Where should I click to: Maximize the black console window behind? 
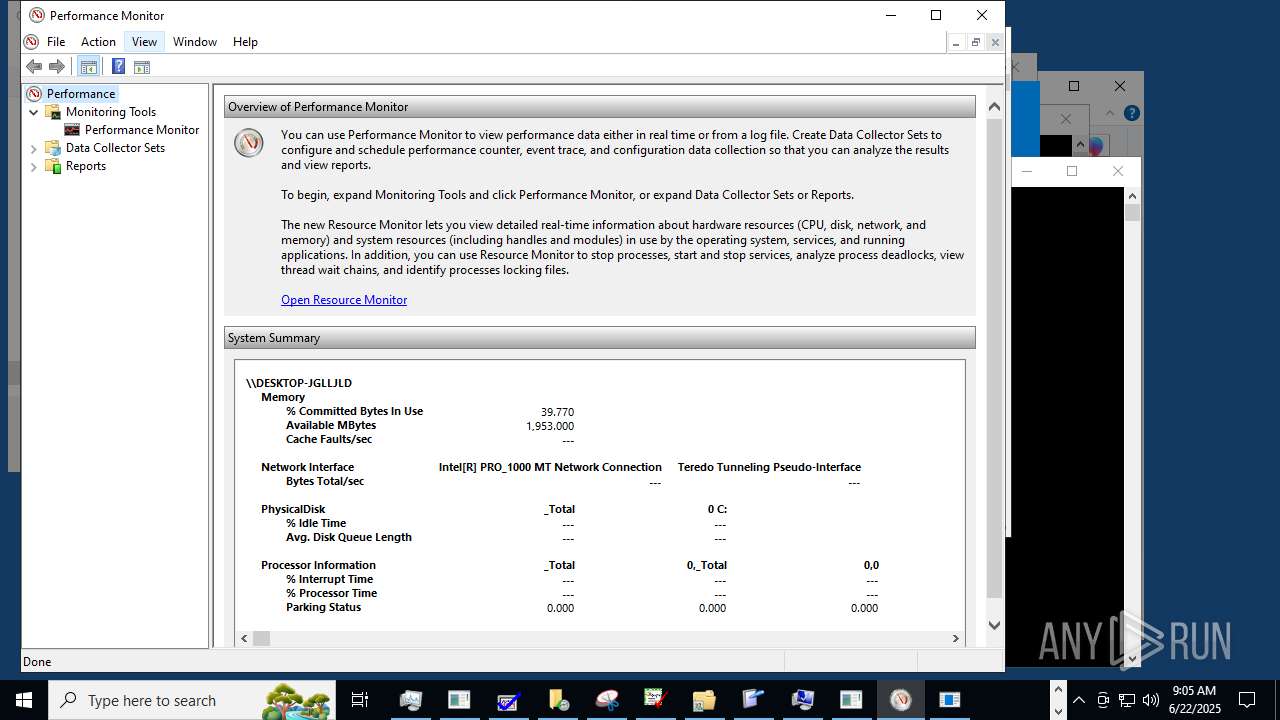point(1072,171)
